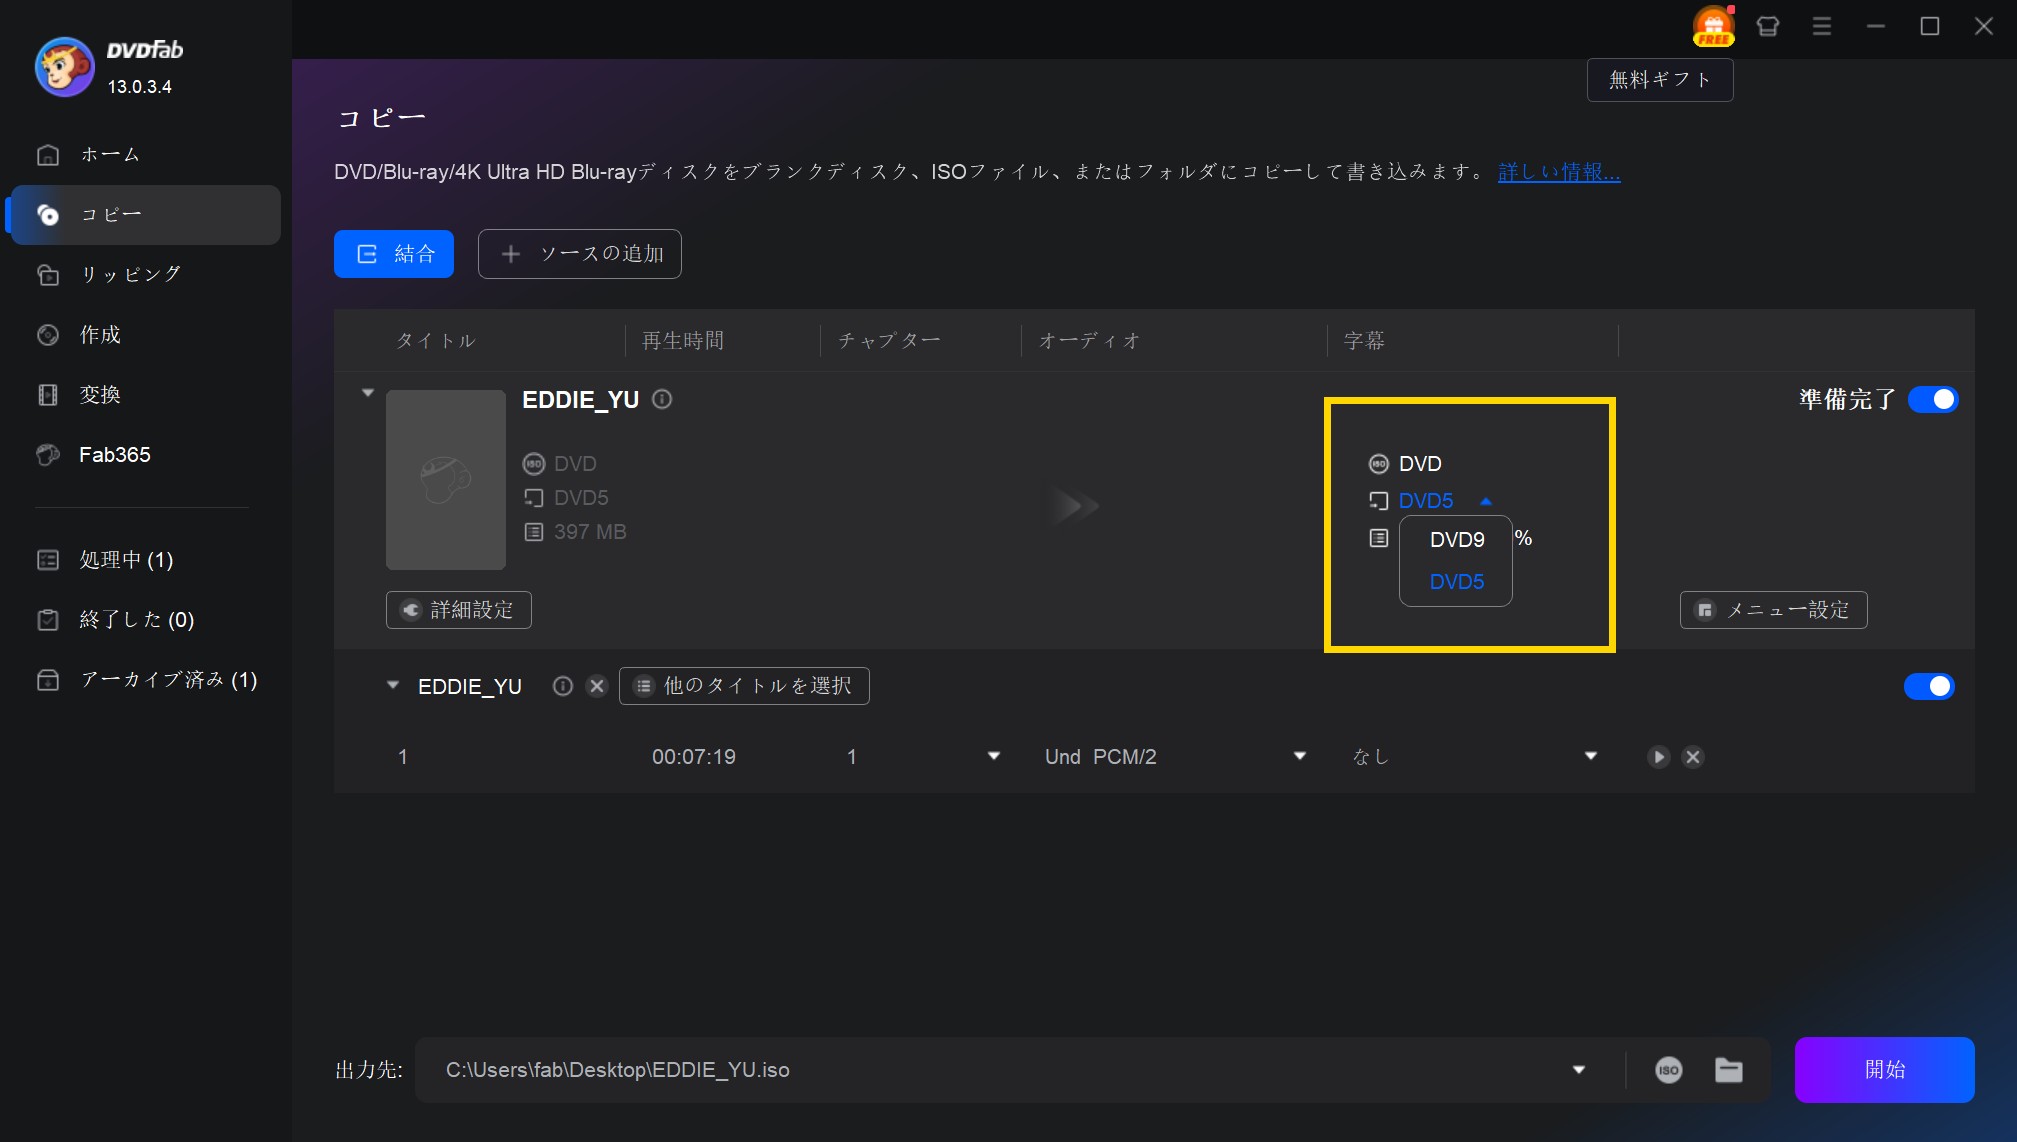The image size is (2017, 1142).
Task: Click the disc thumbnail of EDDIE_YU
Action: (x=446, y=480)
